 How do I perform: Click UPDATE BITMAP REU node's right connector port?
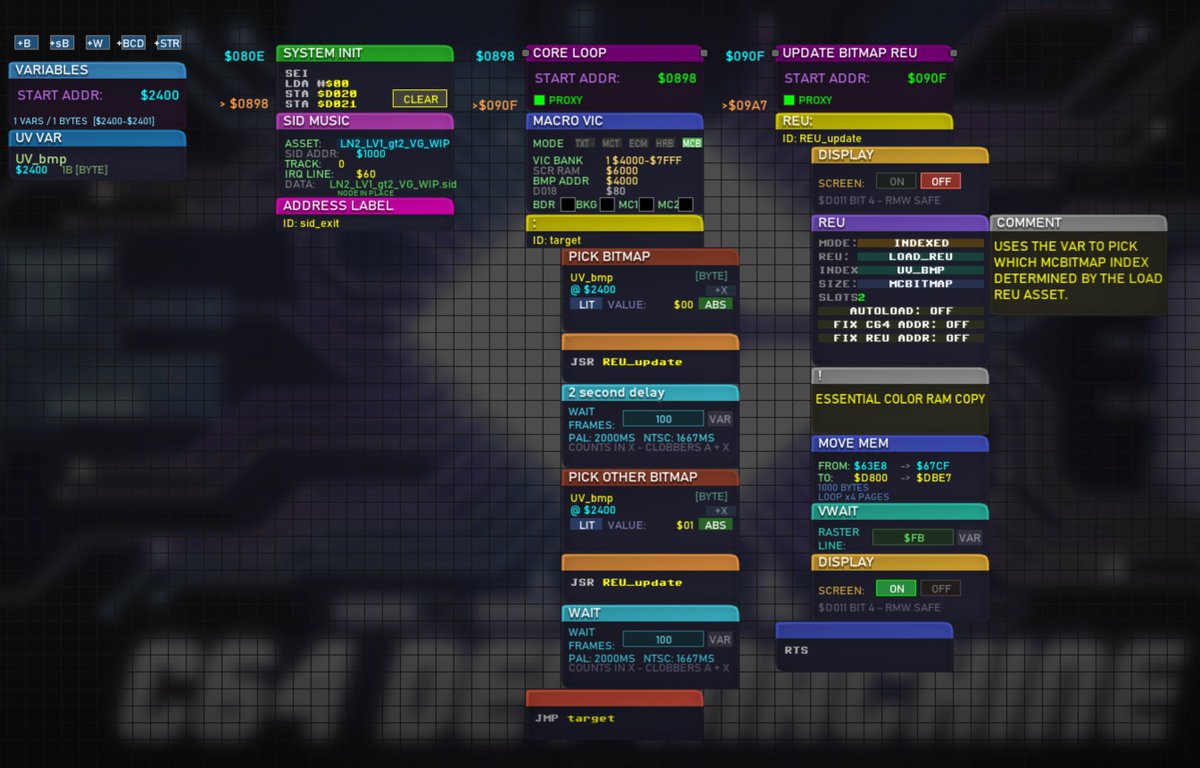[x=953, y=53]
